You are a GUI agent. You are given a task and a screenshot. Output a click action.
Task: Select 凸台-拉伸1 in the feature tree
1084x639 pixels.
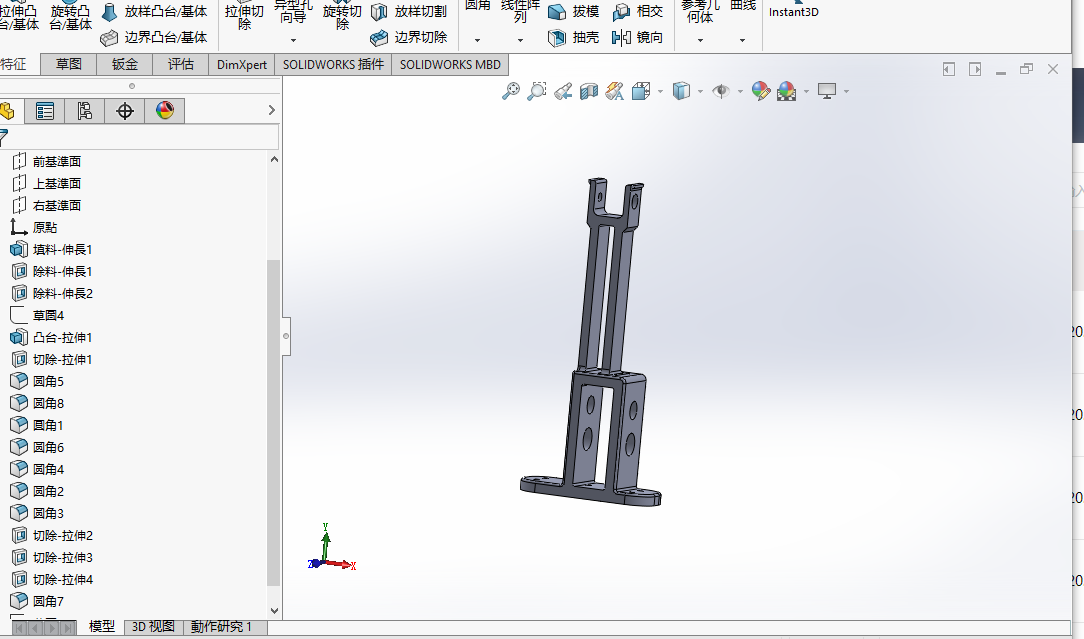point(62,337)
